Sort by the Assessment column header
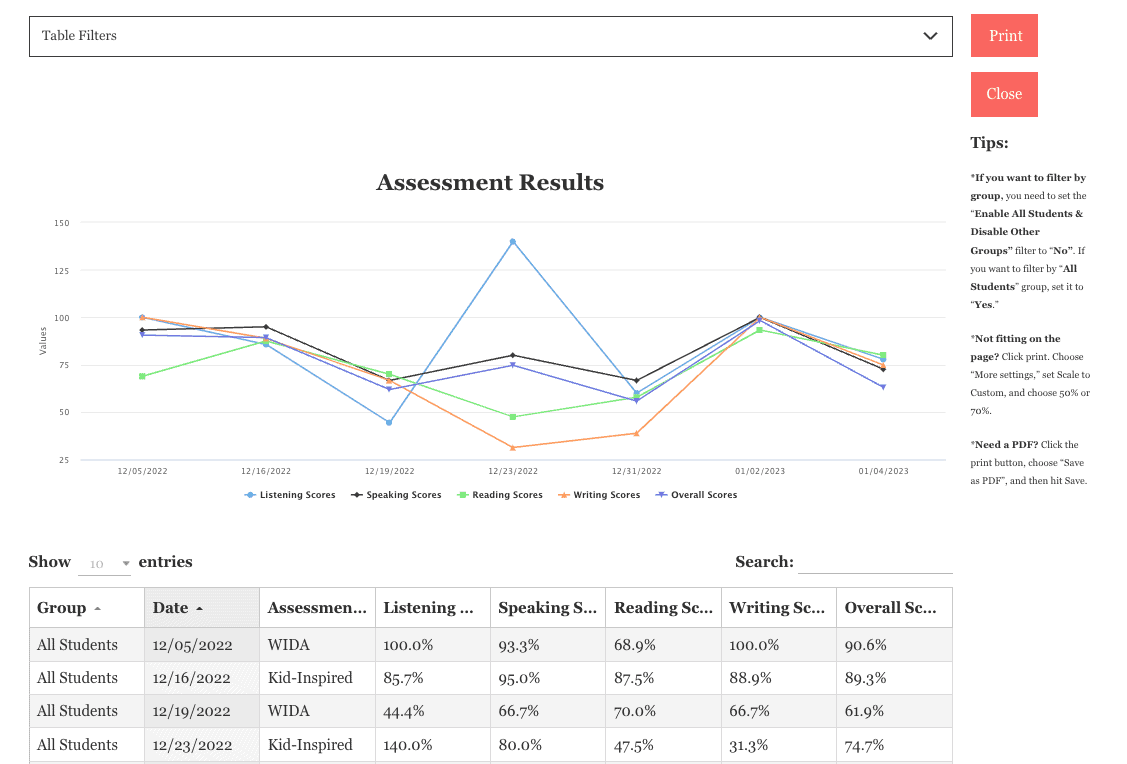The image size is (1127, 764). coord(317,607)
